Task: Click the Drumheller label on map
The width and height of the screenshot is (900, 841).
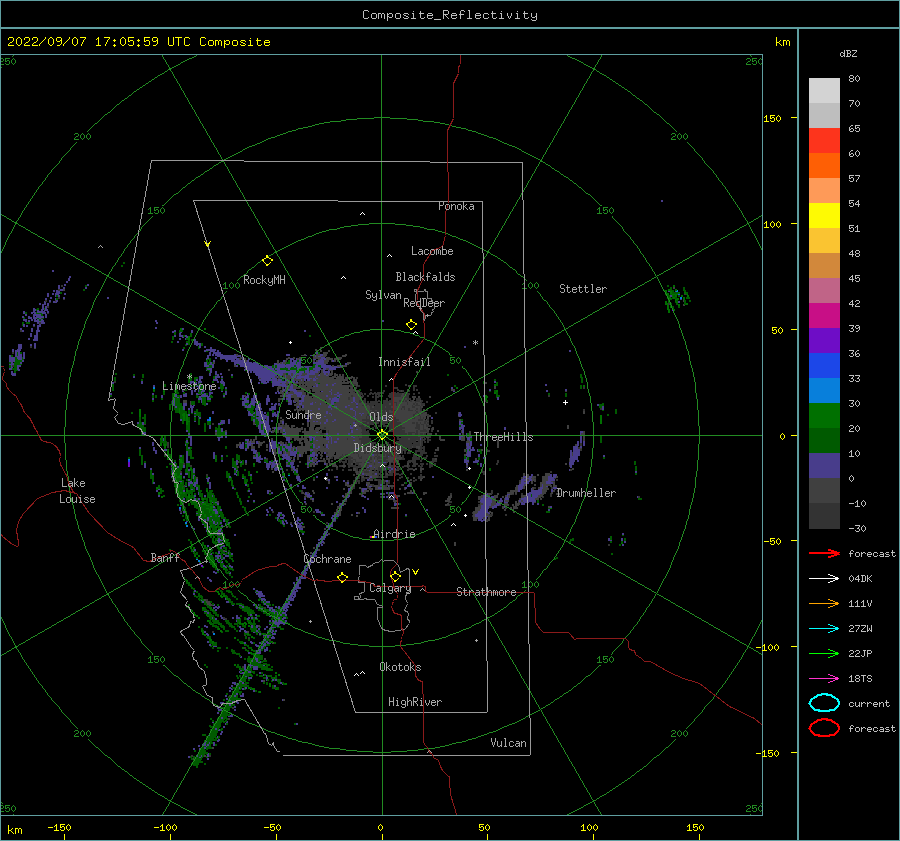Action: [x=586, y=493]
